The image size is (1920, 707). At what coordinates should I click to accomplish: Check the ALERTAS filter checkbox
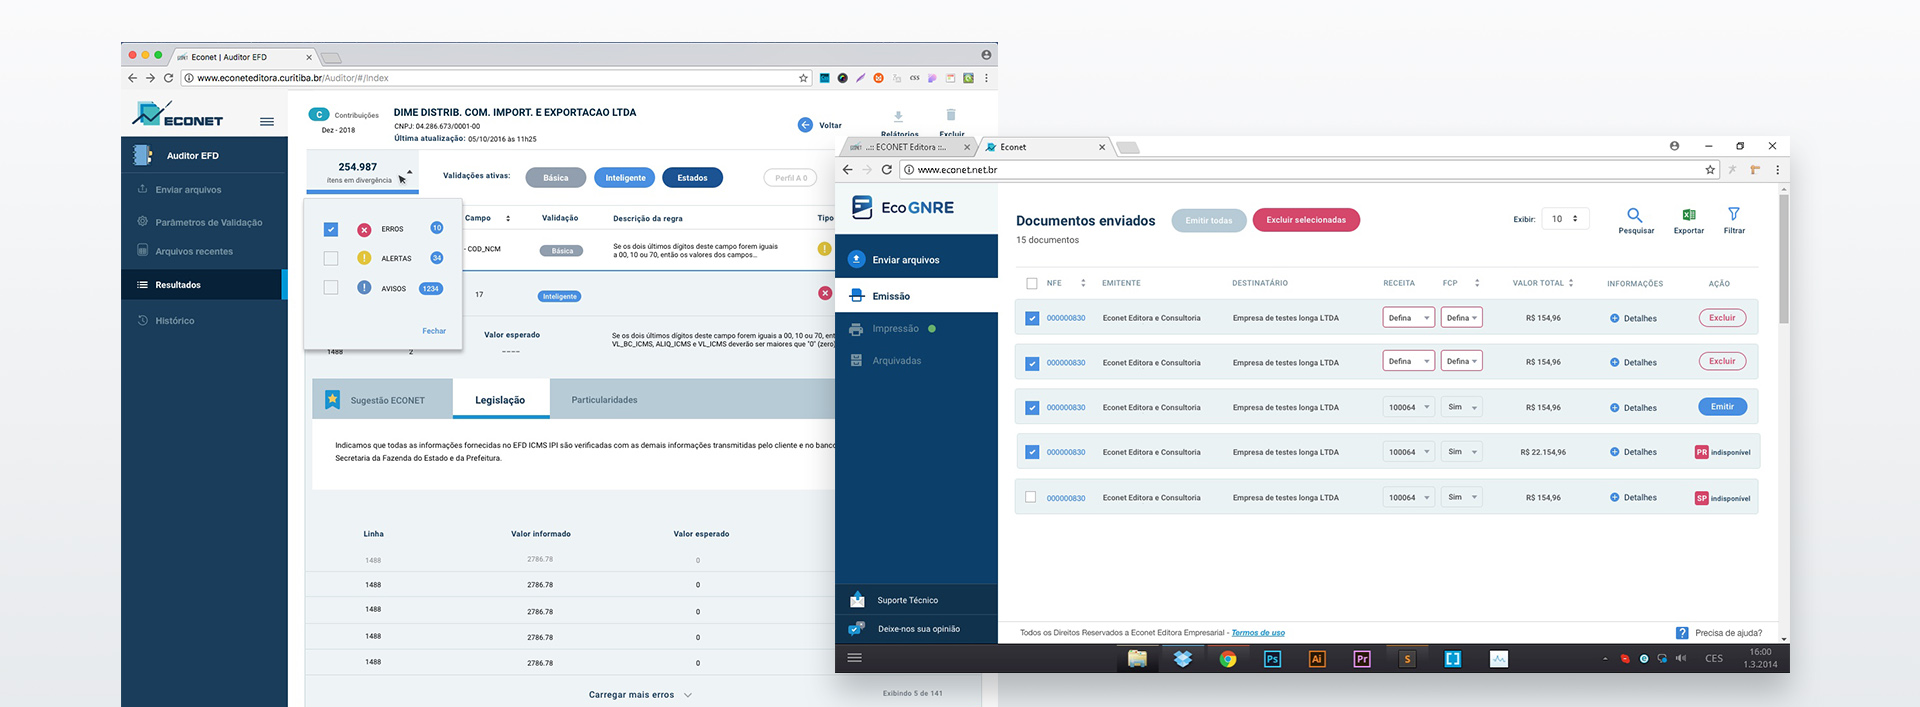point(331,258)
